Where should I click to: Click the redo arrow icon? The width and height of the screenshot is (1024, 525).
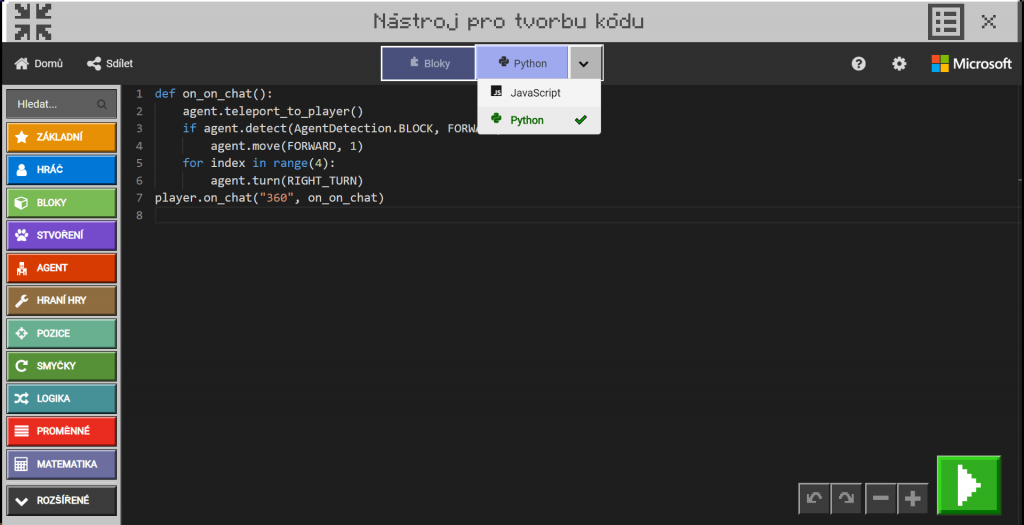pyautogui.click(x=847, y=498)
